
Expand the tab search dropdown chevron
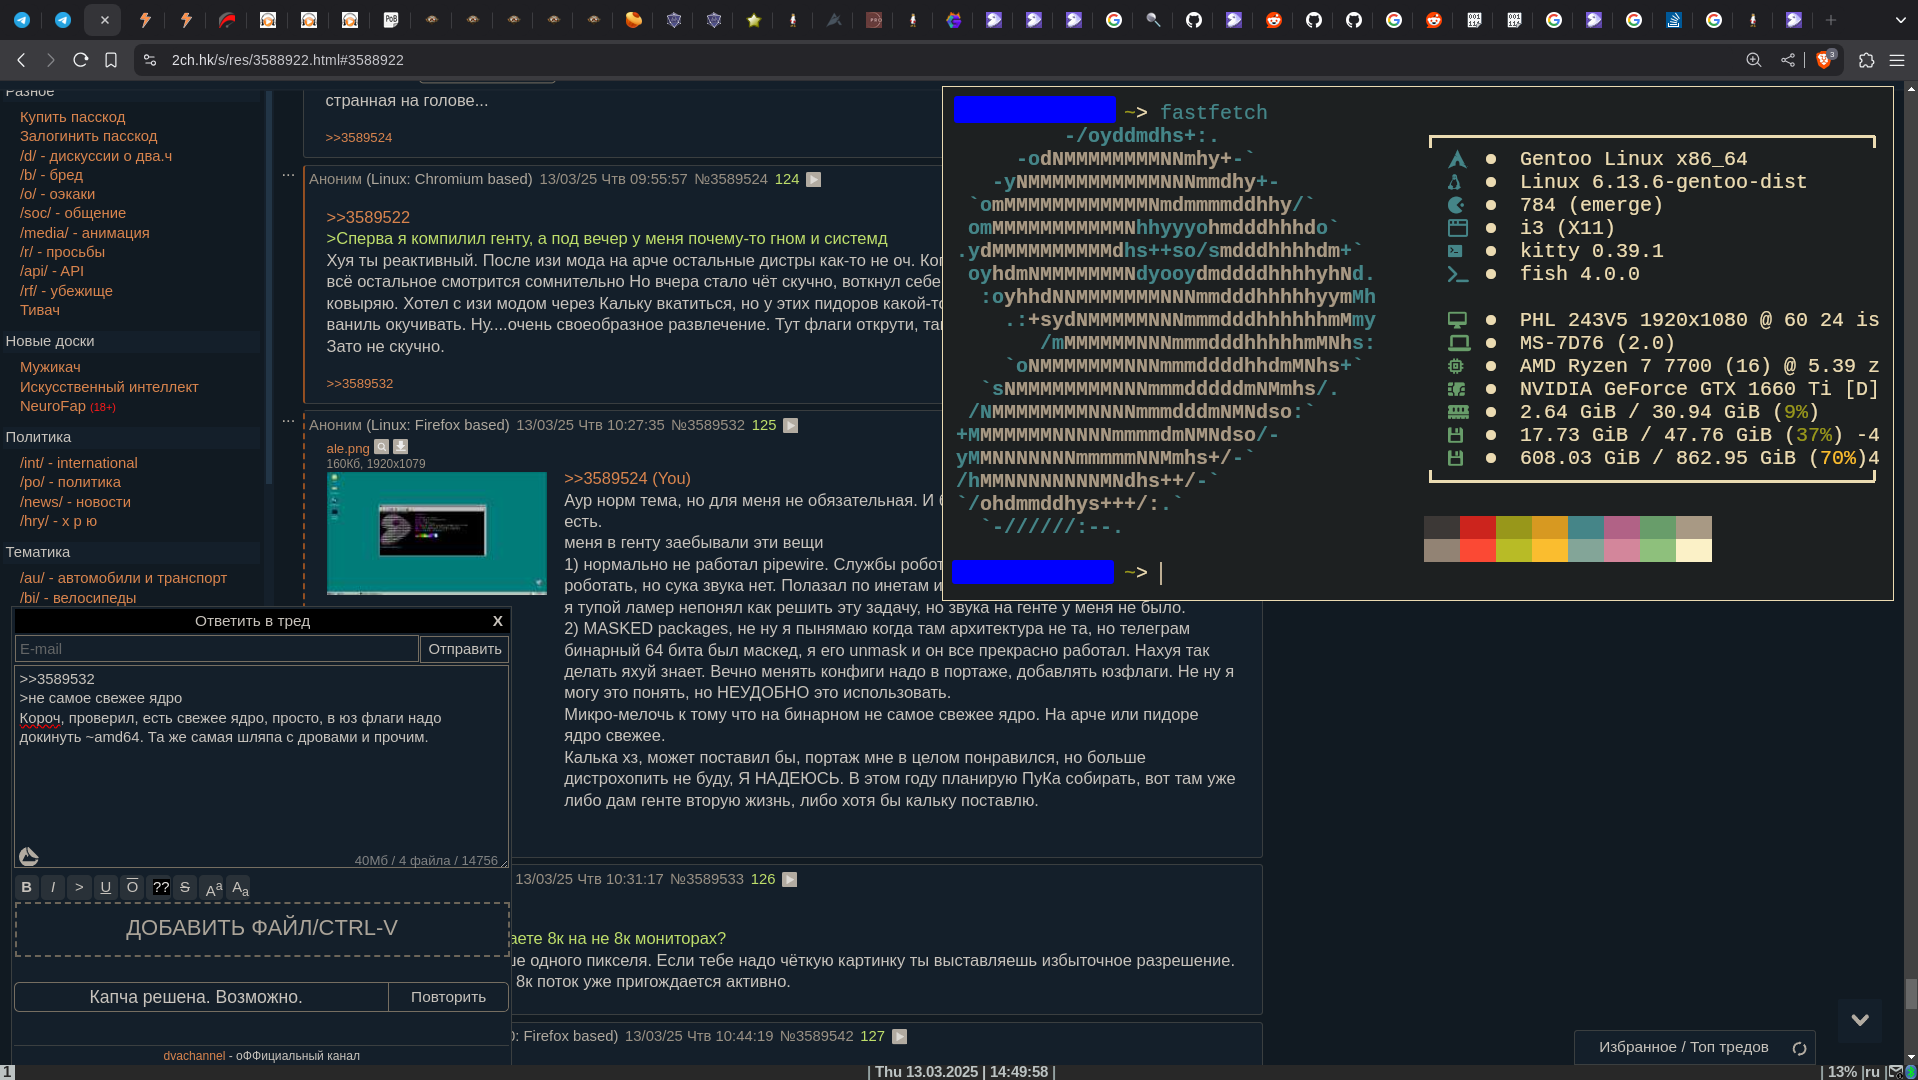(1900, 20)
